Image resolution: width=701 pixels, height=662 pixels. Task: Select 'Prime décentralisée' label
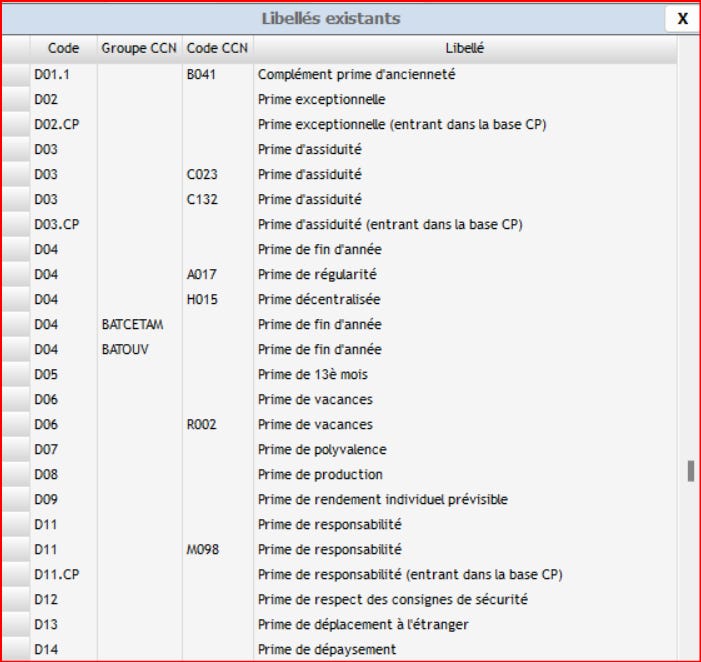tap(319, 299)
